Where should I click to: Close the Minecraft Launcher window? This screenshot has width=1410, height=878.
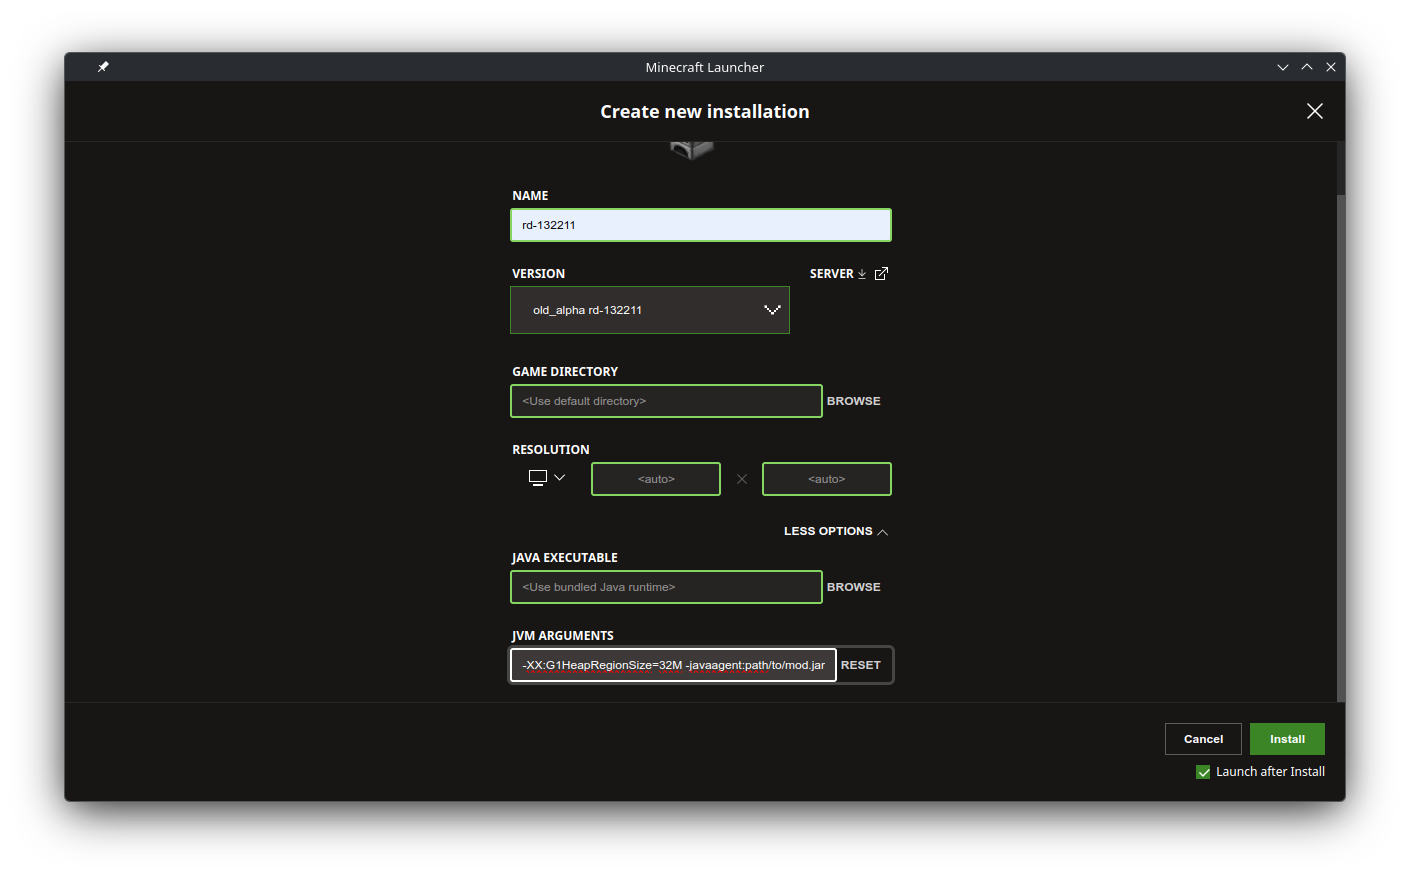coord(1331,67)
